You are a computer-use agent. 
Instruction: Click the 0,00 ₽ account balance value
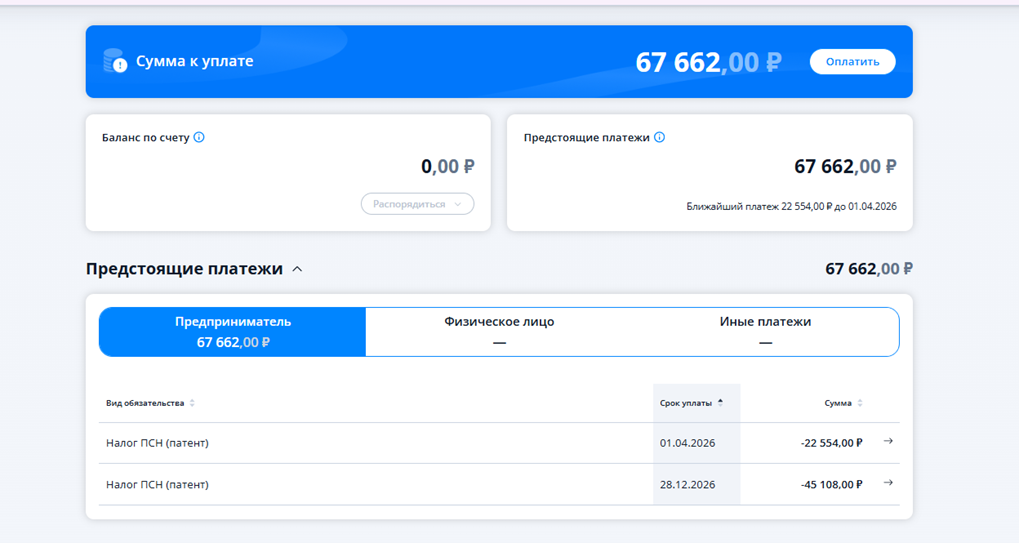448,166
